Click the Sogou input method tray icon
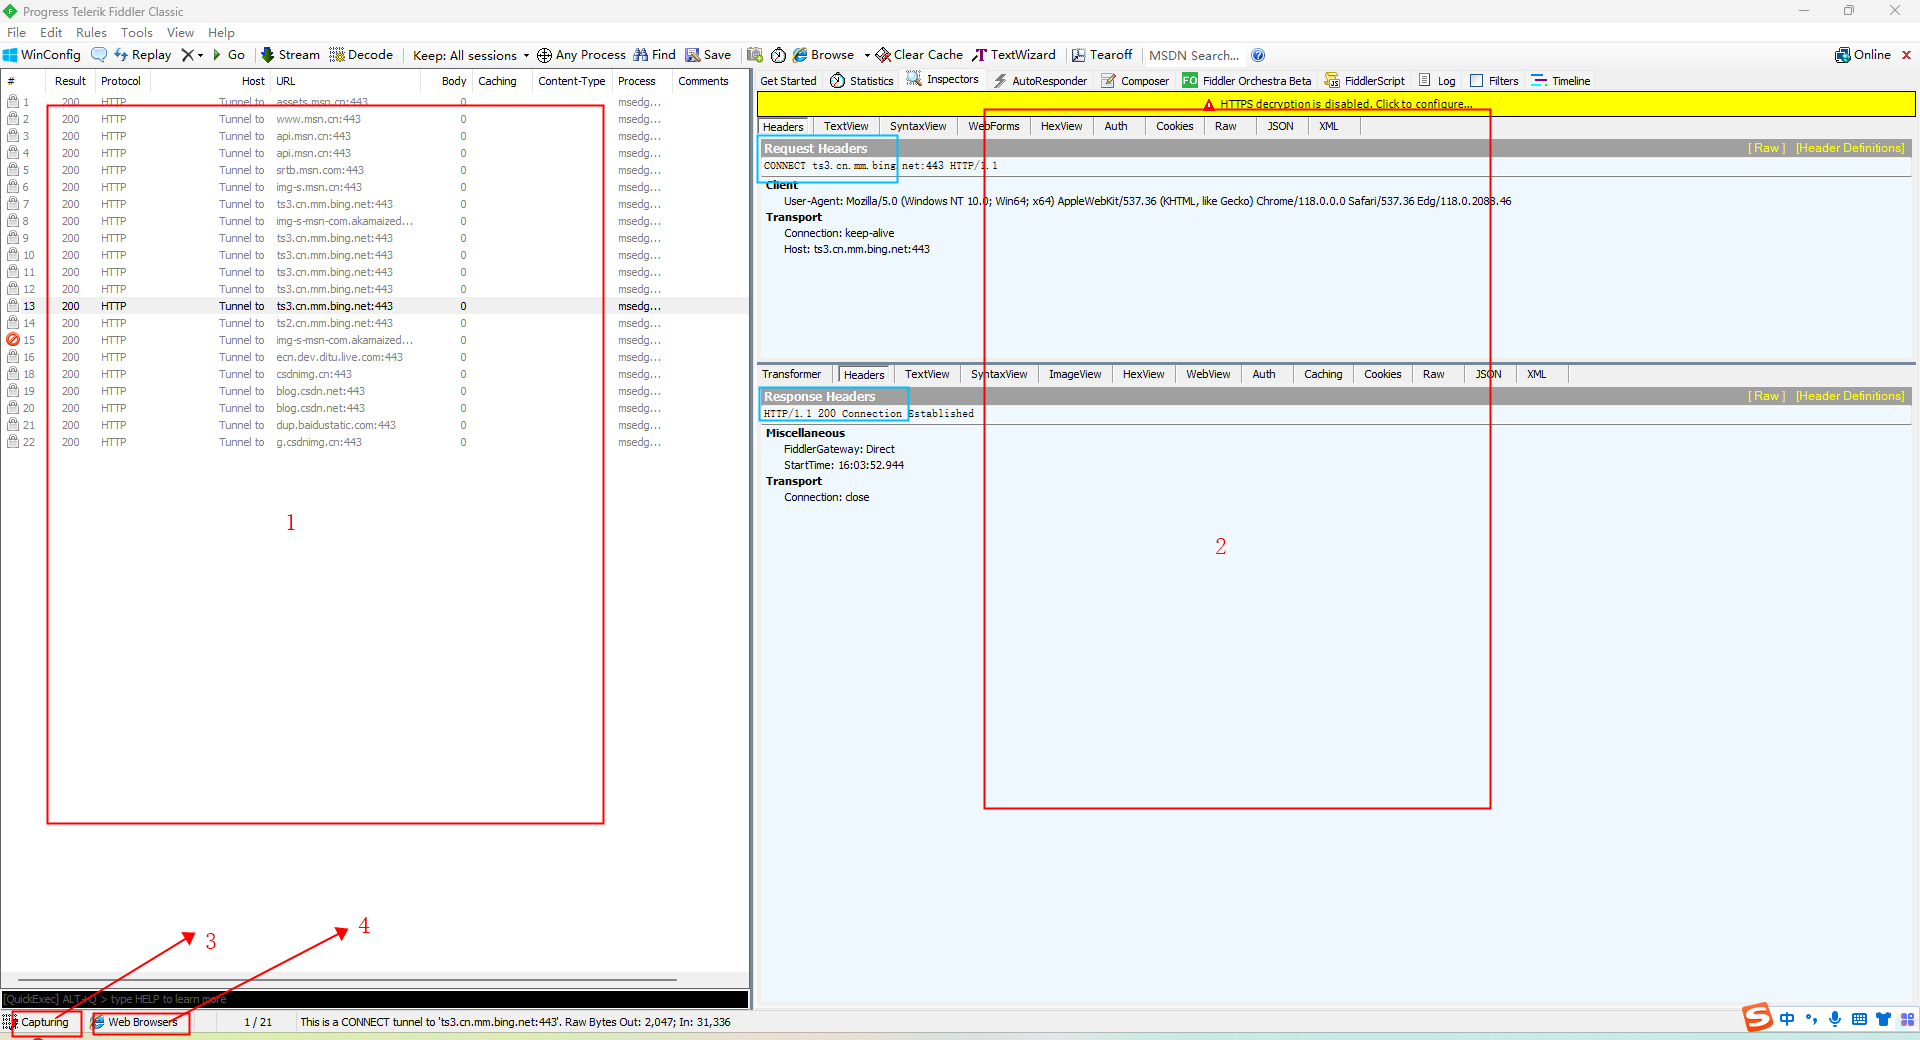The image size is (1920, 1040). point(1757,1017)
